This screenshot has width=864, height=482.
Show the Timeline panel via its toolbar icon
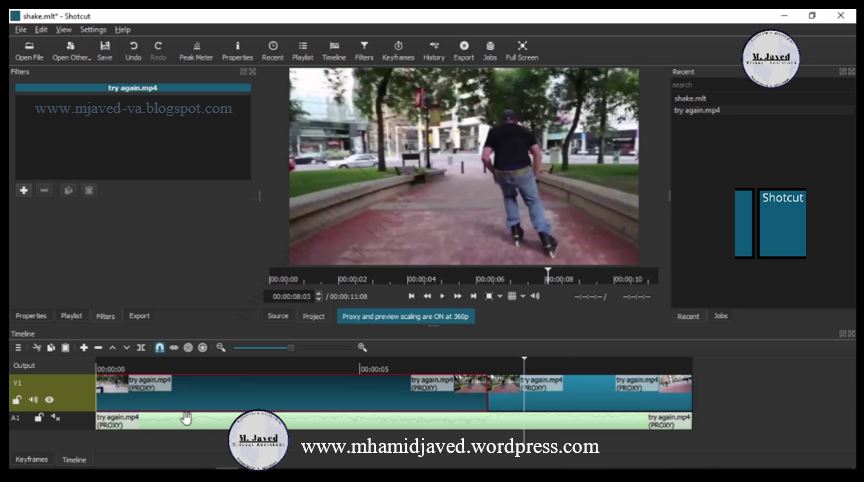tap(334, 51)
